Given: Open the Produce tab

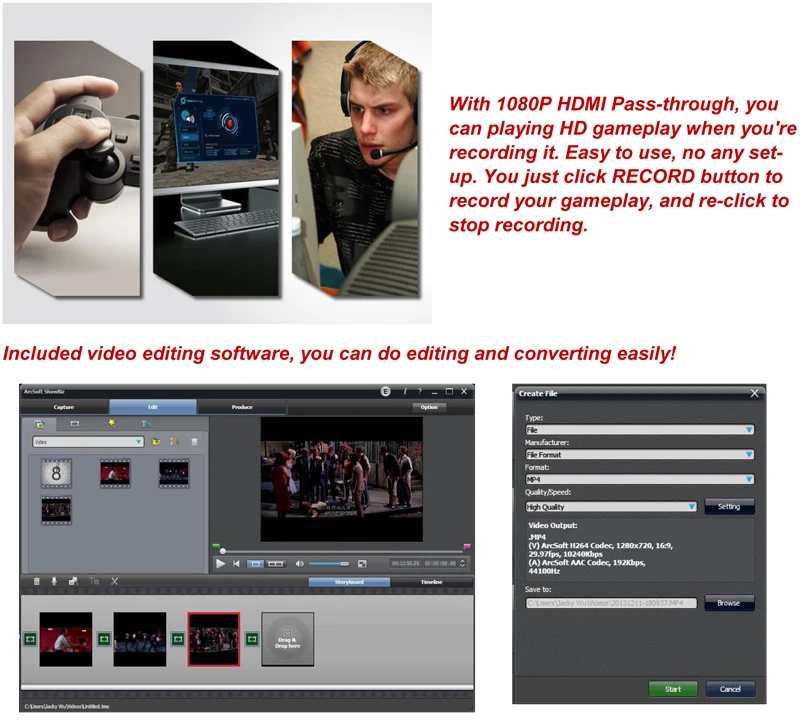Looking at the screenshot, I should pyautogui.click(x=241, y=407).
